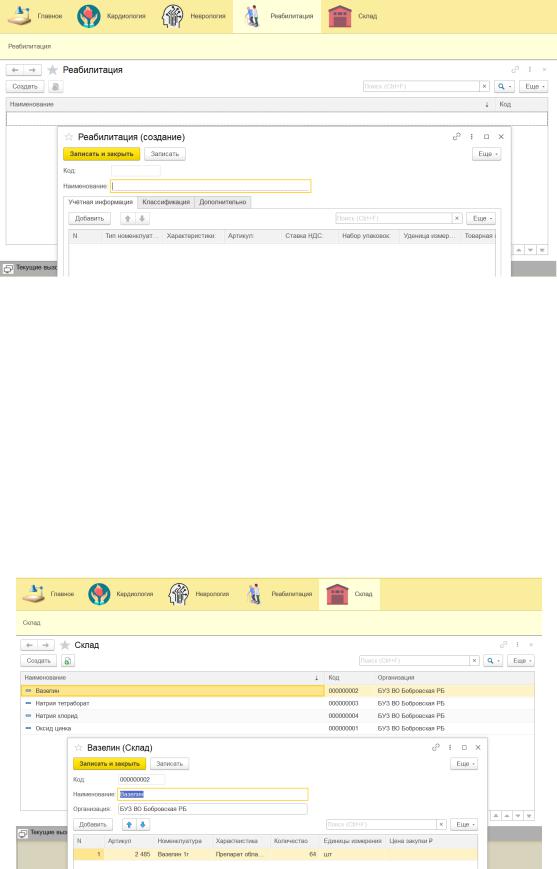Click copy icon next to Создать in Реабилитация list

point(55,86)
